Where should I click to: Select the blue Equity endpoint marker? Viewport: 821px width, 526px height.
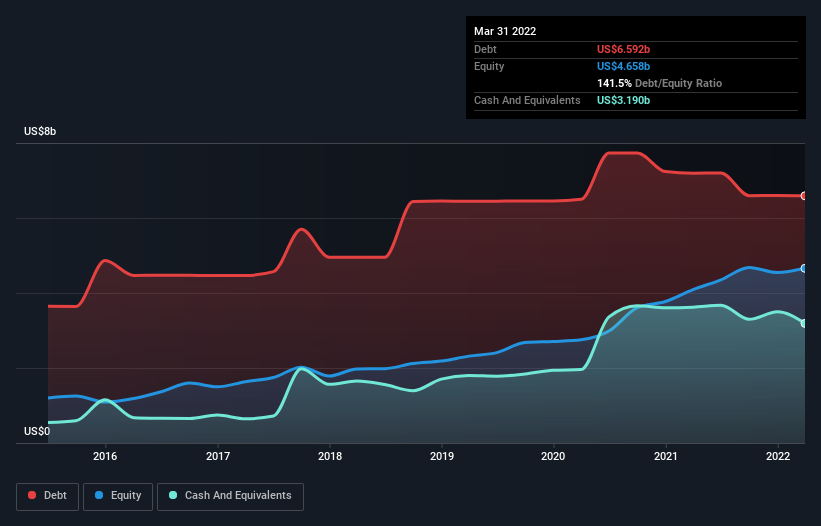point(804,268)
